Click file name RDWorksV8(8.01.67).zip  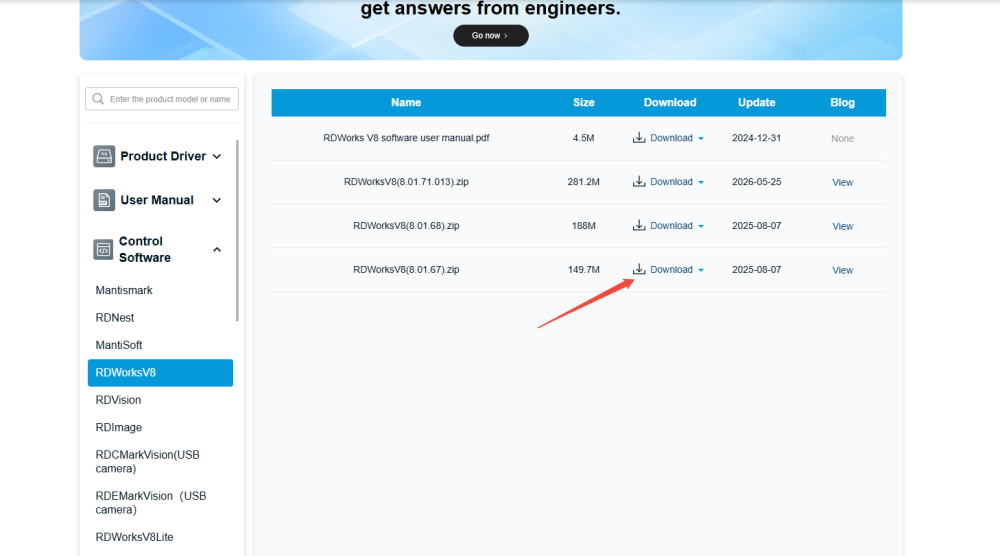point(406,270)
